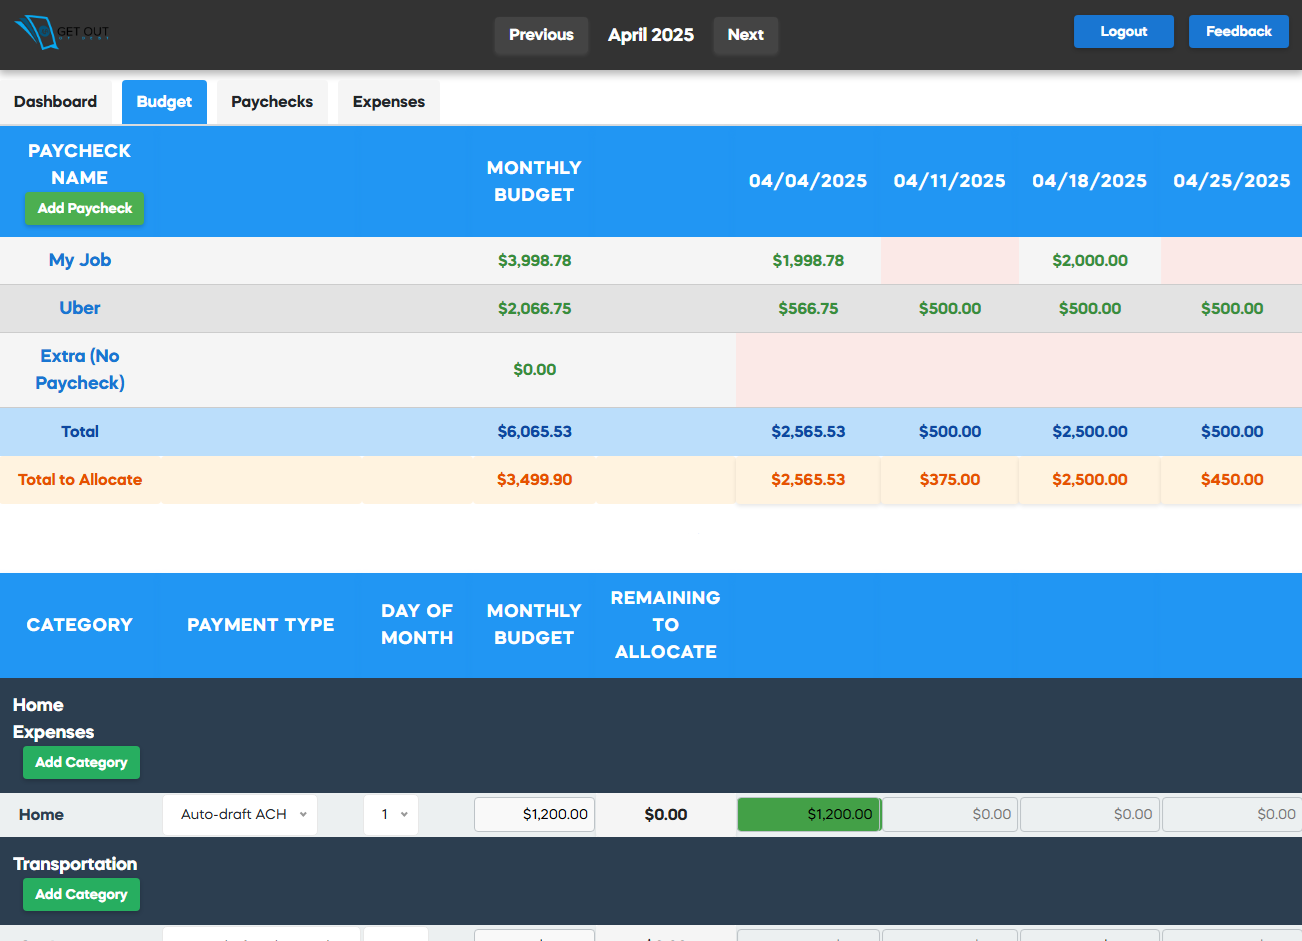Click the Home monthly budget field $1,200.00
Screen dimensions: 1302x941
pyautogui.click(x=534, y=815)
